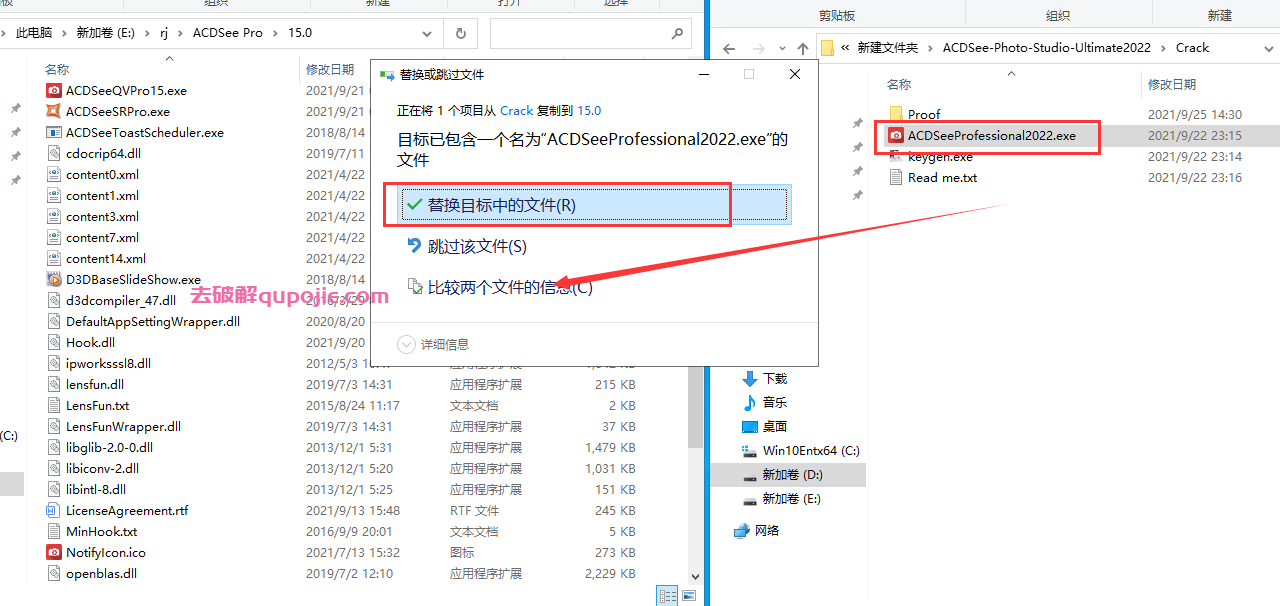Click the D3DBaseSlideShow.exe icon
Image resolution: width=1280 pixels, height=606 pixels.
(x=54, y=279)
